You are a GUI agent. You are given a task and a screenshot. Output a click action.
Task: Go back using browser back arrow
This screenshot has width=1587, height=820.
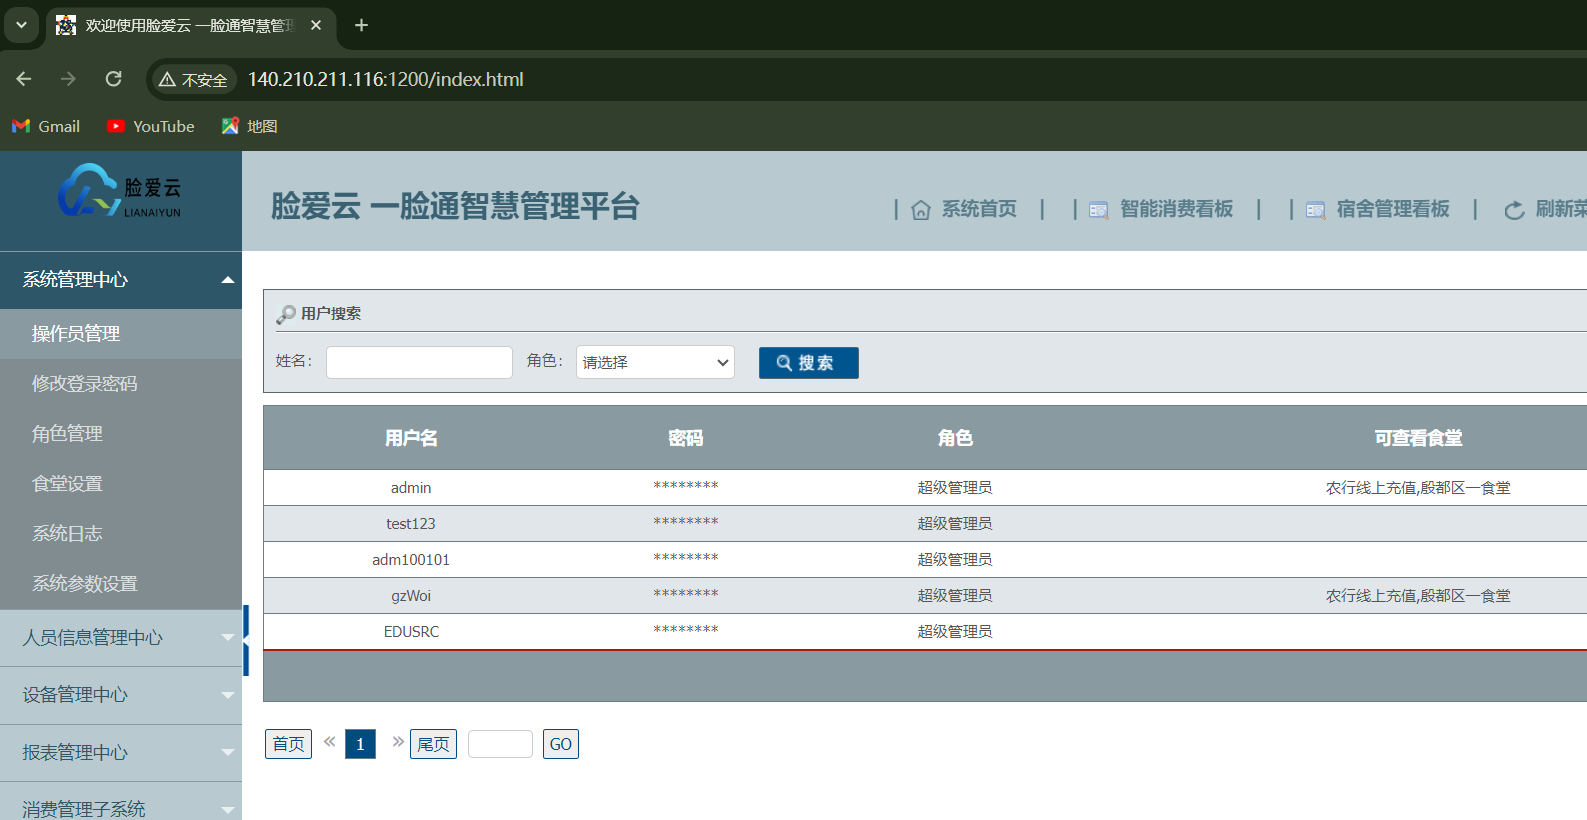[x=24, y=79]
